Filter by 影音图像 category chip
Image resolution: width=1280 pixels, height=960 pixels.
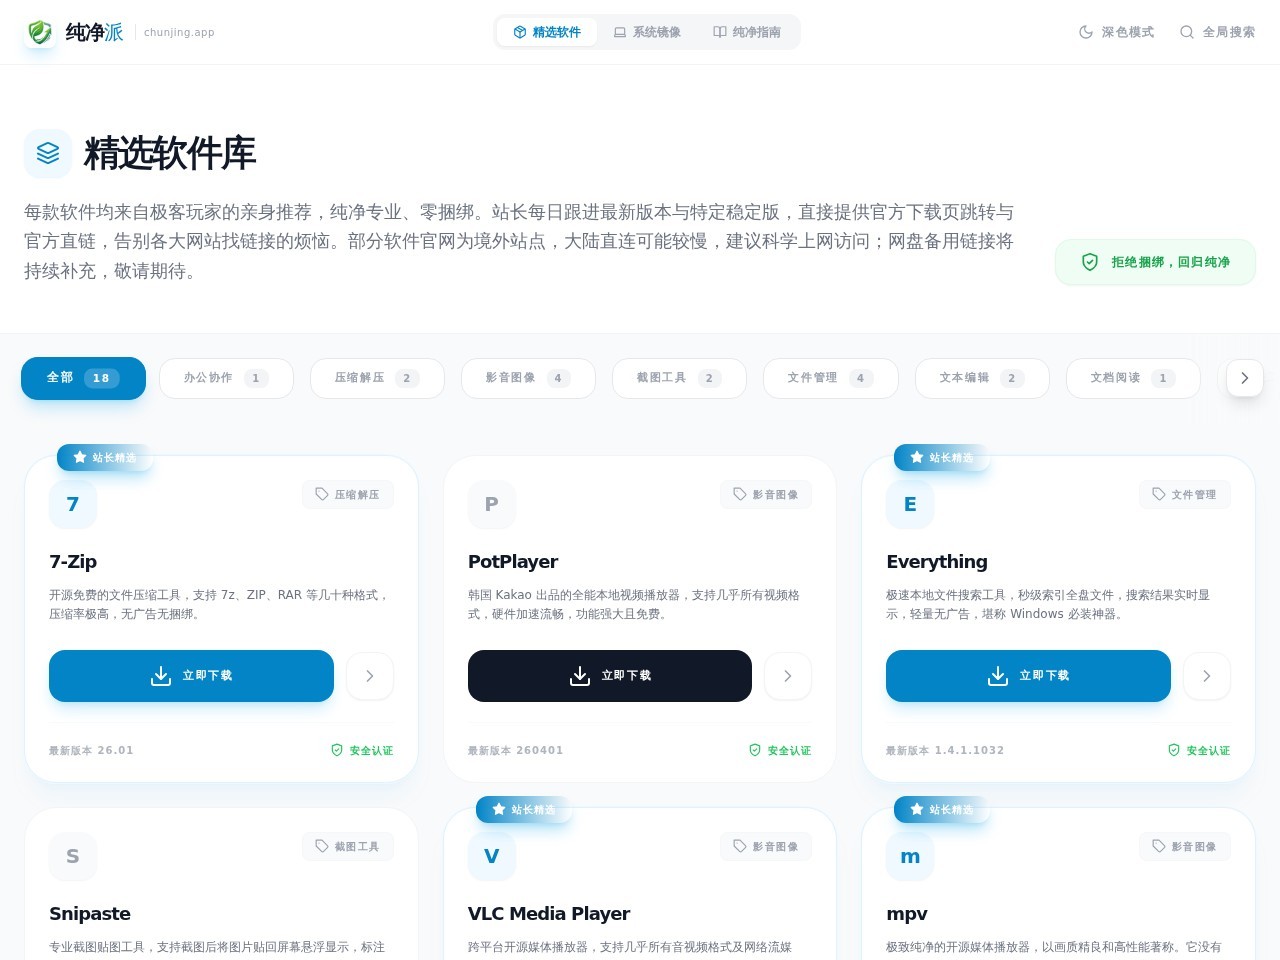pyautogui.click(x=528, y=378)
